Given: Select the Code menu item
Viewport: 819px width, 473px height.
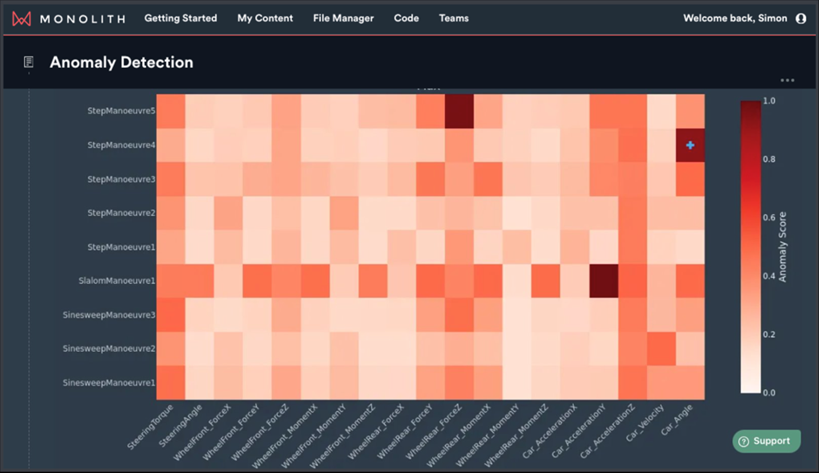Looking at the screenshot, I should point(406,18).
